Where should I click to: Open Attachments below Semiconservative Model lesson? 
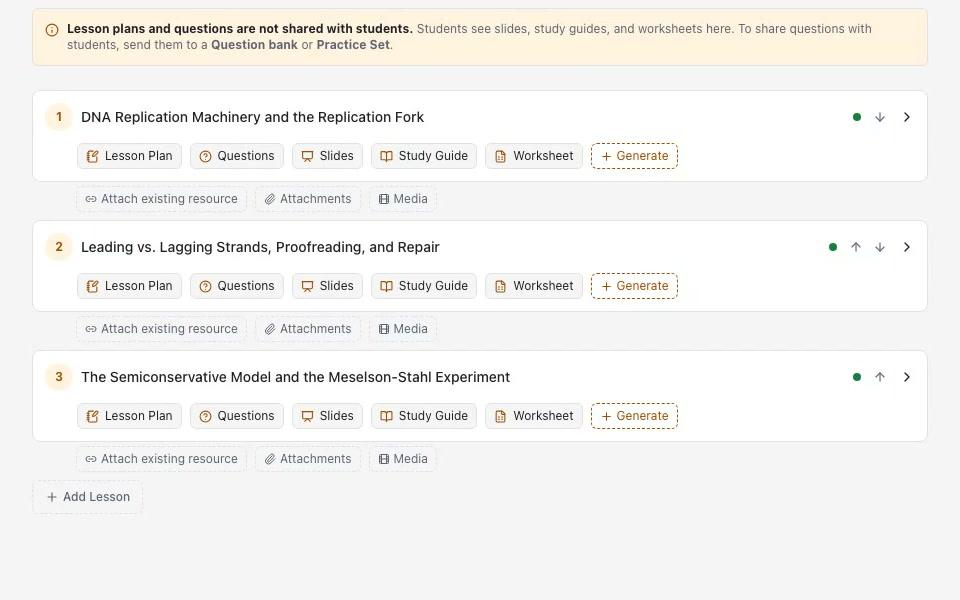point(308,459)
